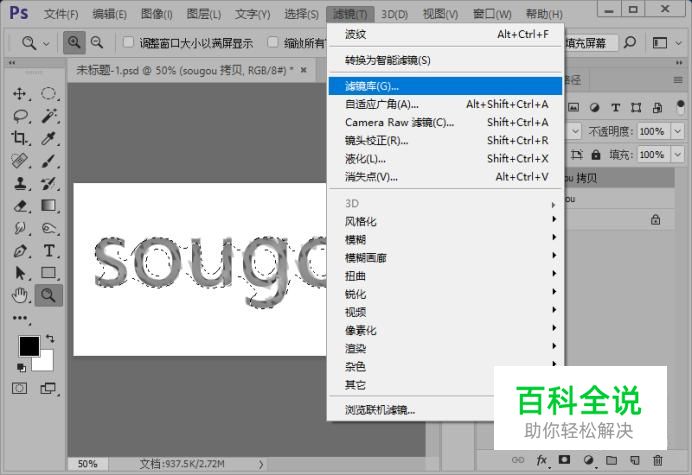The width and height of the screenshot is (692, 475).
Task: Choose Liquify from Filter menu
Action: click(x=445, y=158)
